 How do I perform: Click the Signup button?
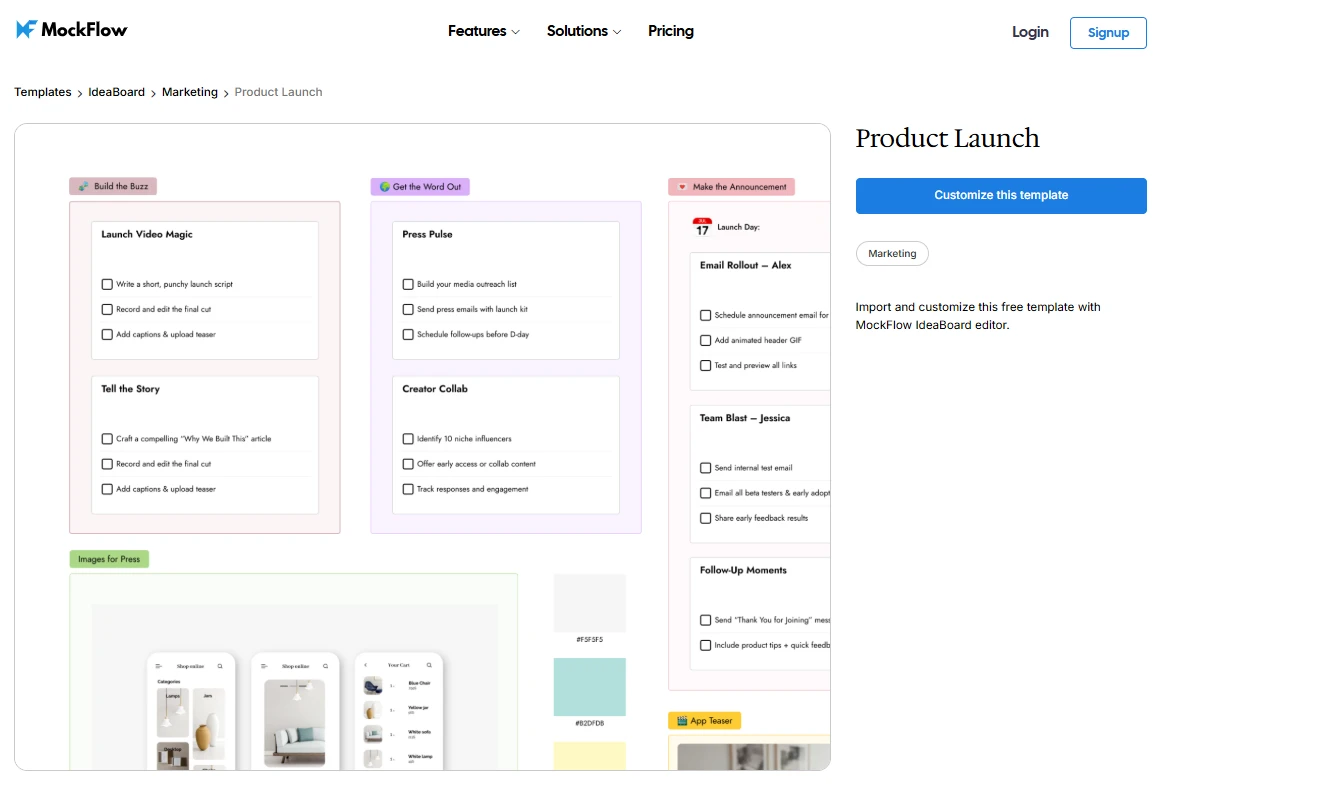[1108, 33]
